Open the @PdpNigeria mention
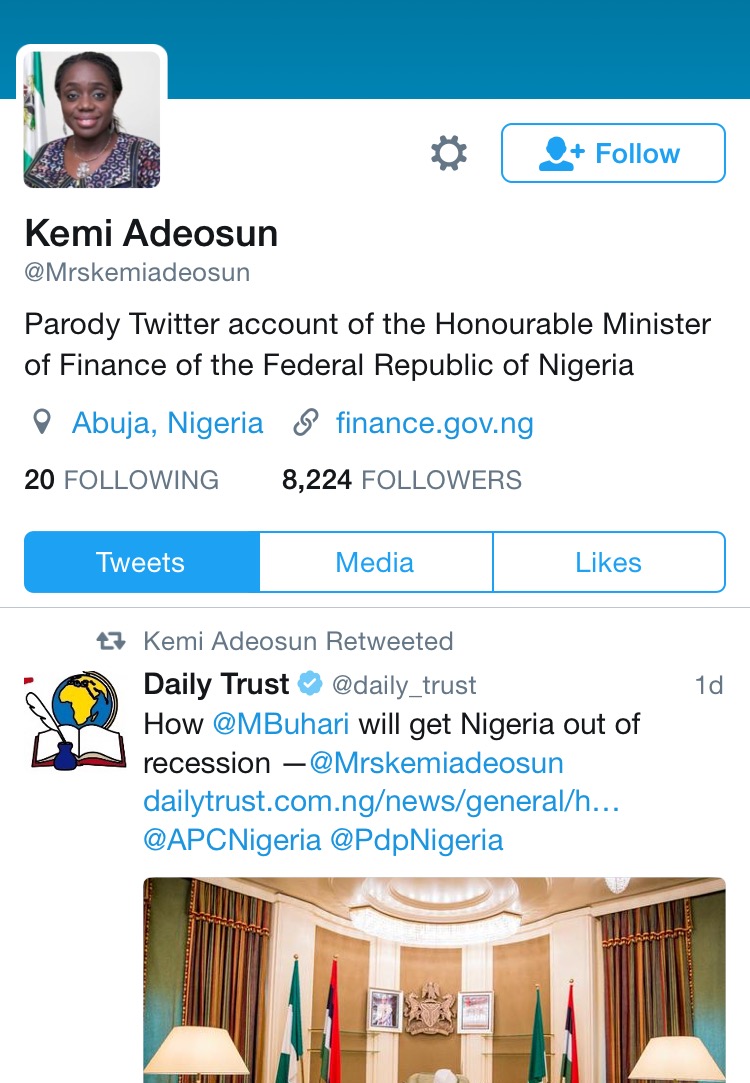The image size is (750, 1083). click(x=416, y=839)
